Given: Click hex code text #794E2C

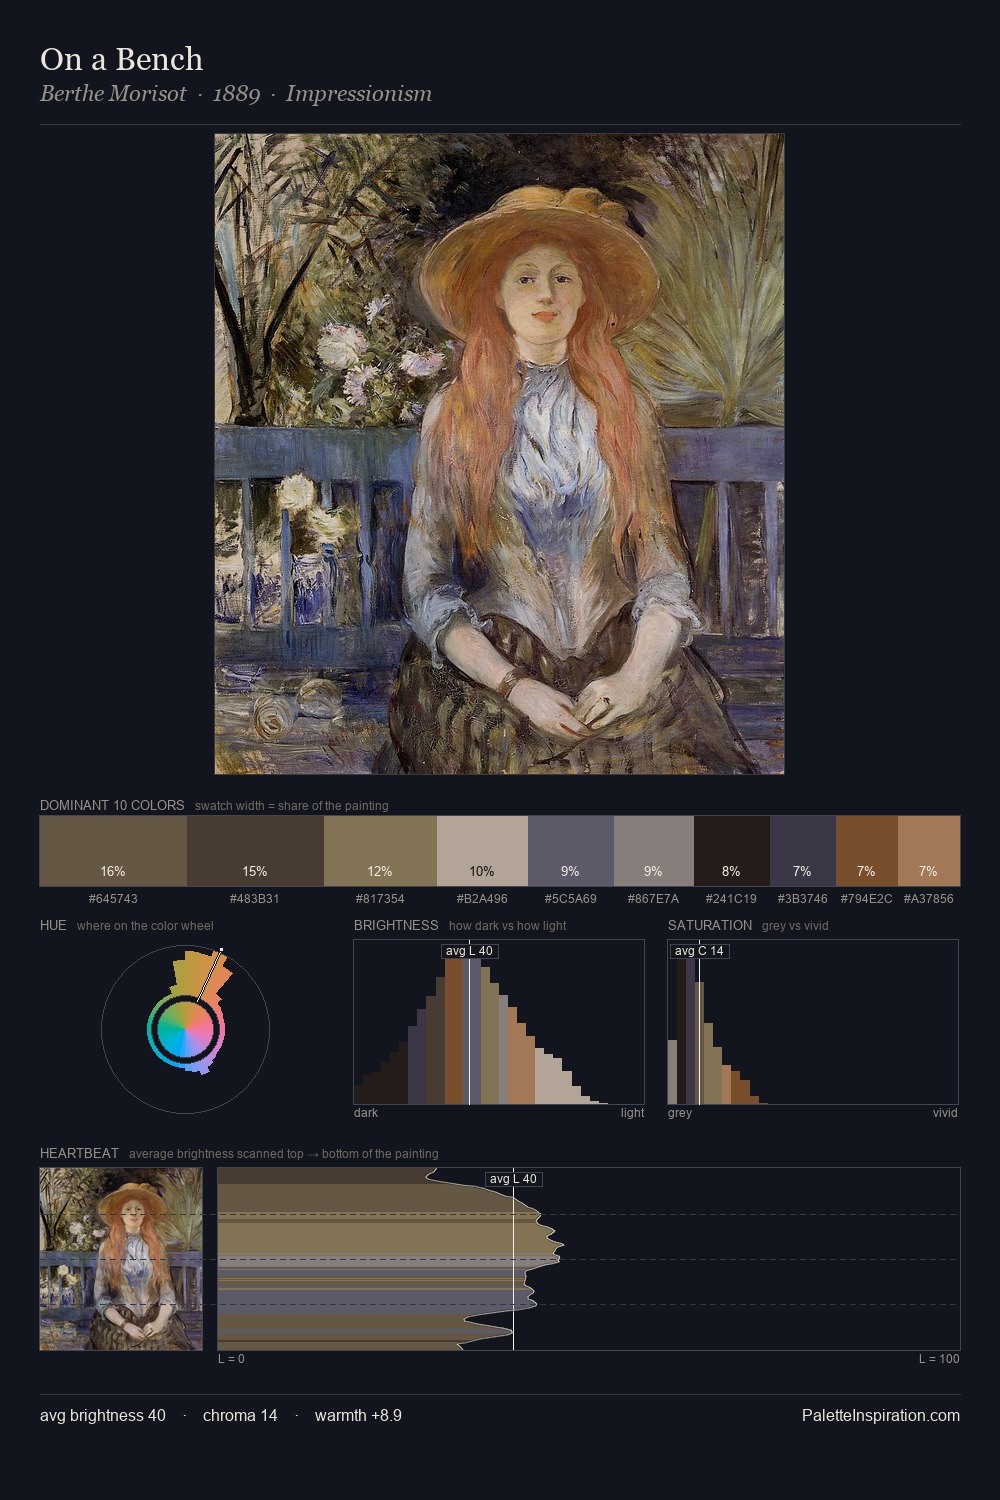Looking at the screenshot, I should (x=867, y=898).
